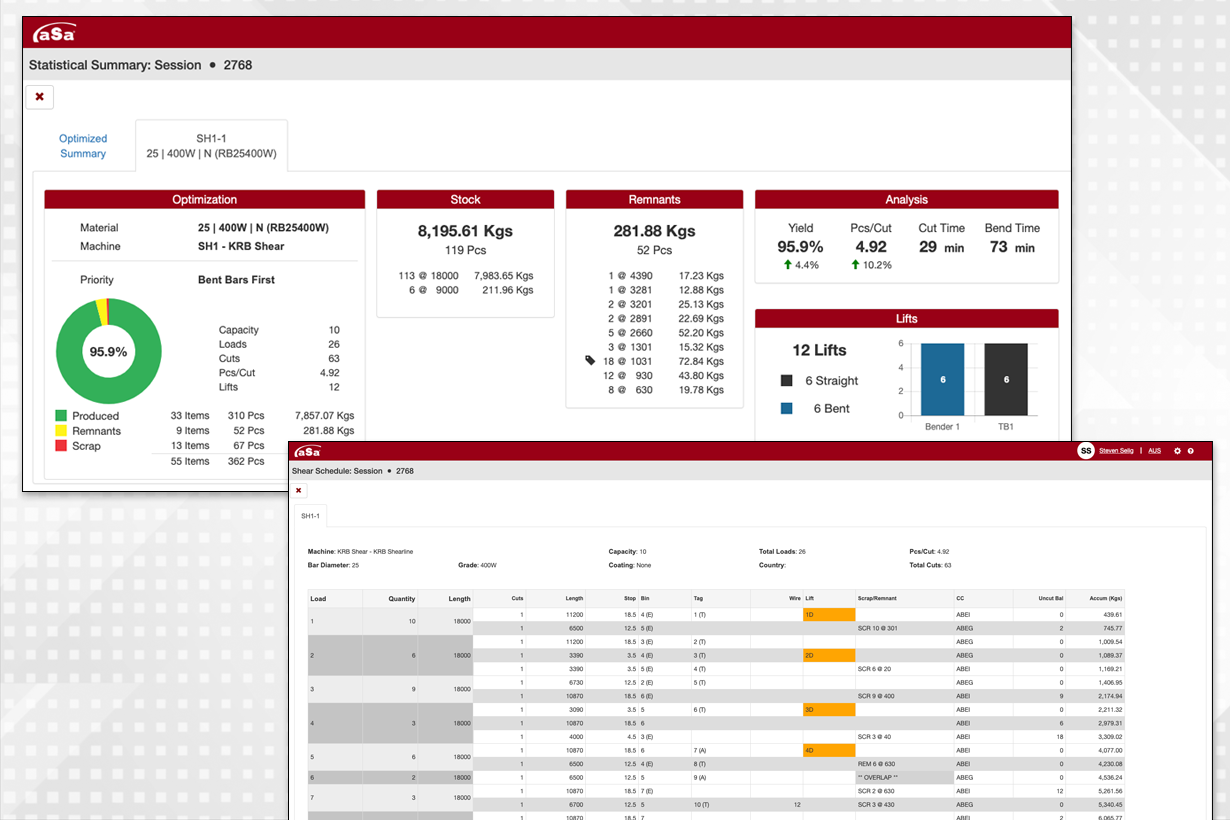This screenshot has height=820, width=1230.
Task: Click the yellow Remnants legend swatch
Action: click(x=61, y=431)
